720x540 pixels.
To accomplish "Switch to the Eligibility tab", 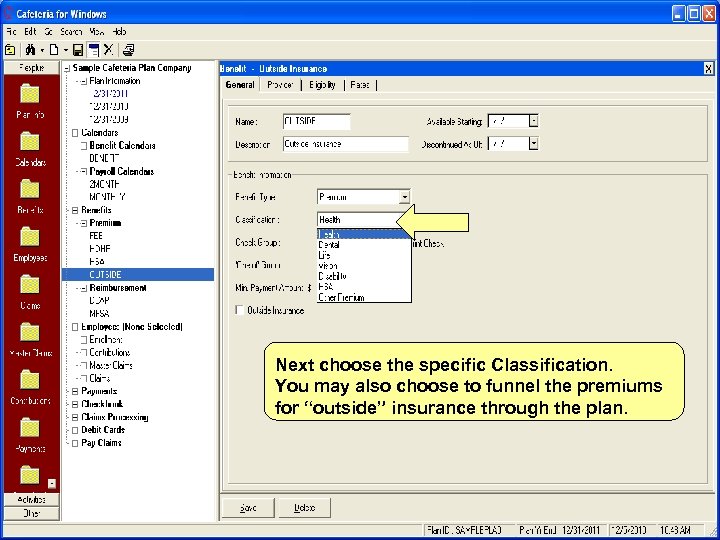I will pyautogui.click(x=322, y=85).
